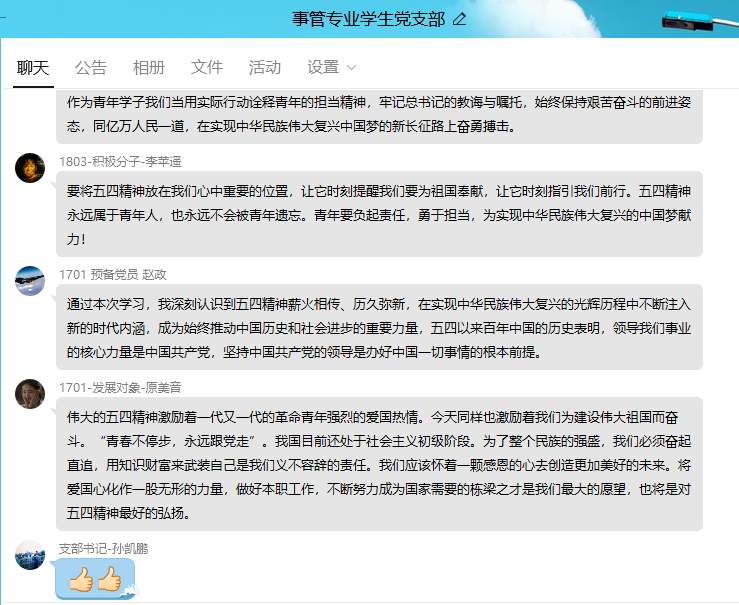Image resolution: width=739 pixels, height=605 pixels.
Task: Select message starting with 通过本次学习
Action: 379,327
